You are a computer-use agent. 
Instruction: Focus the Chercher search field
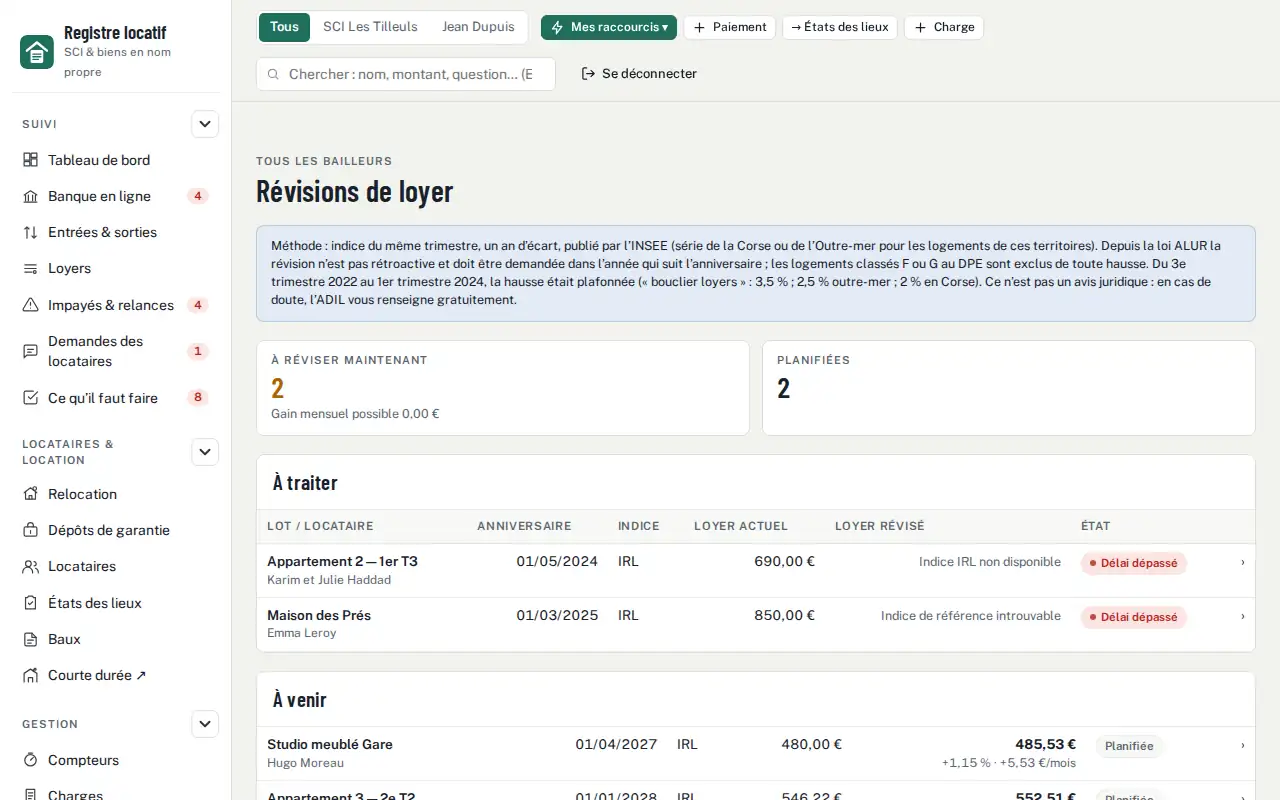point(406,74)
